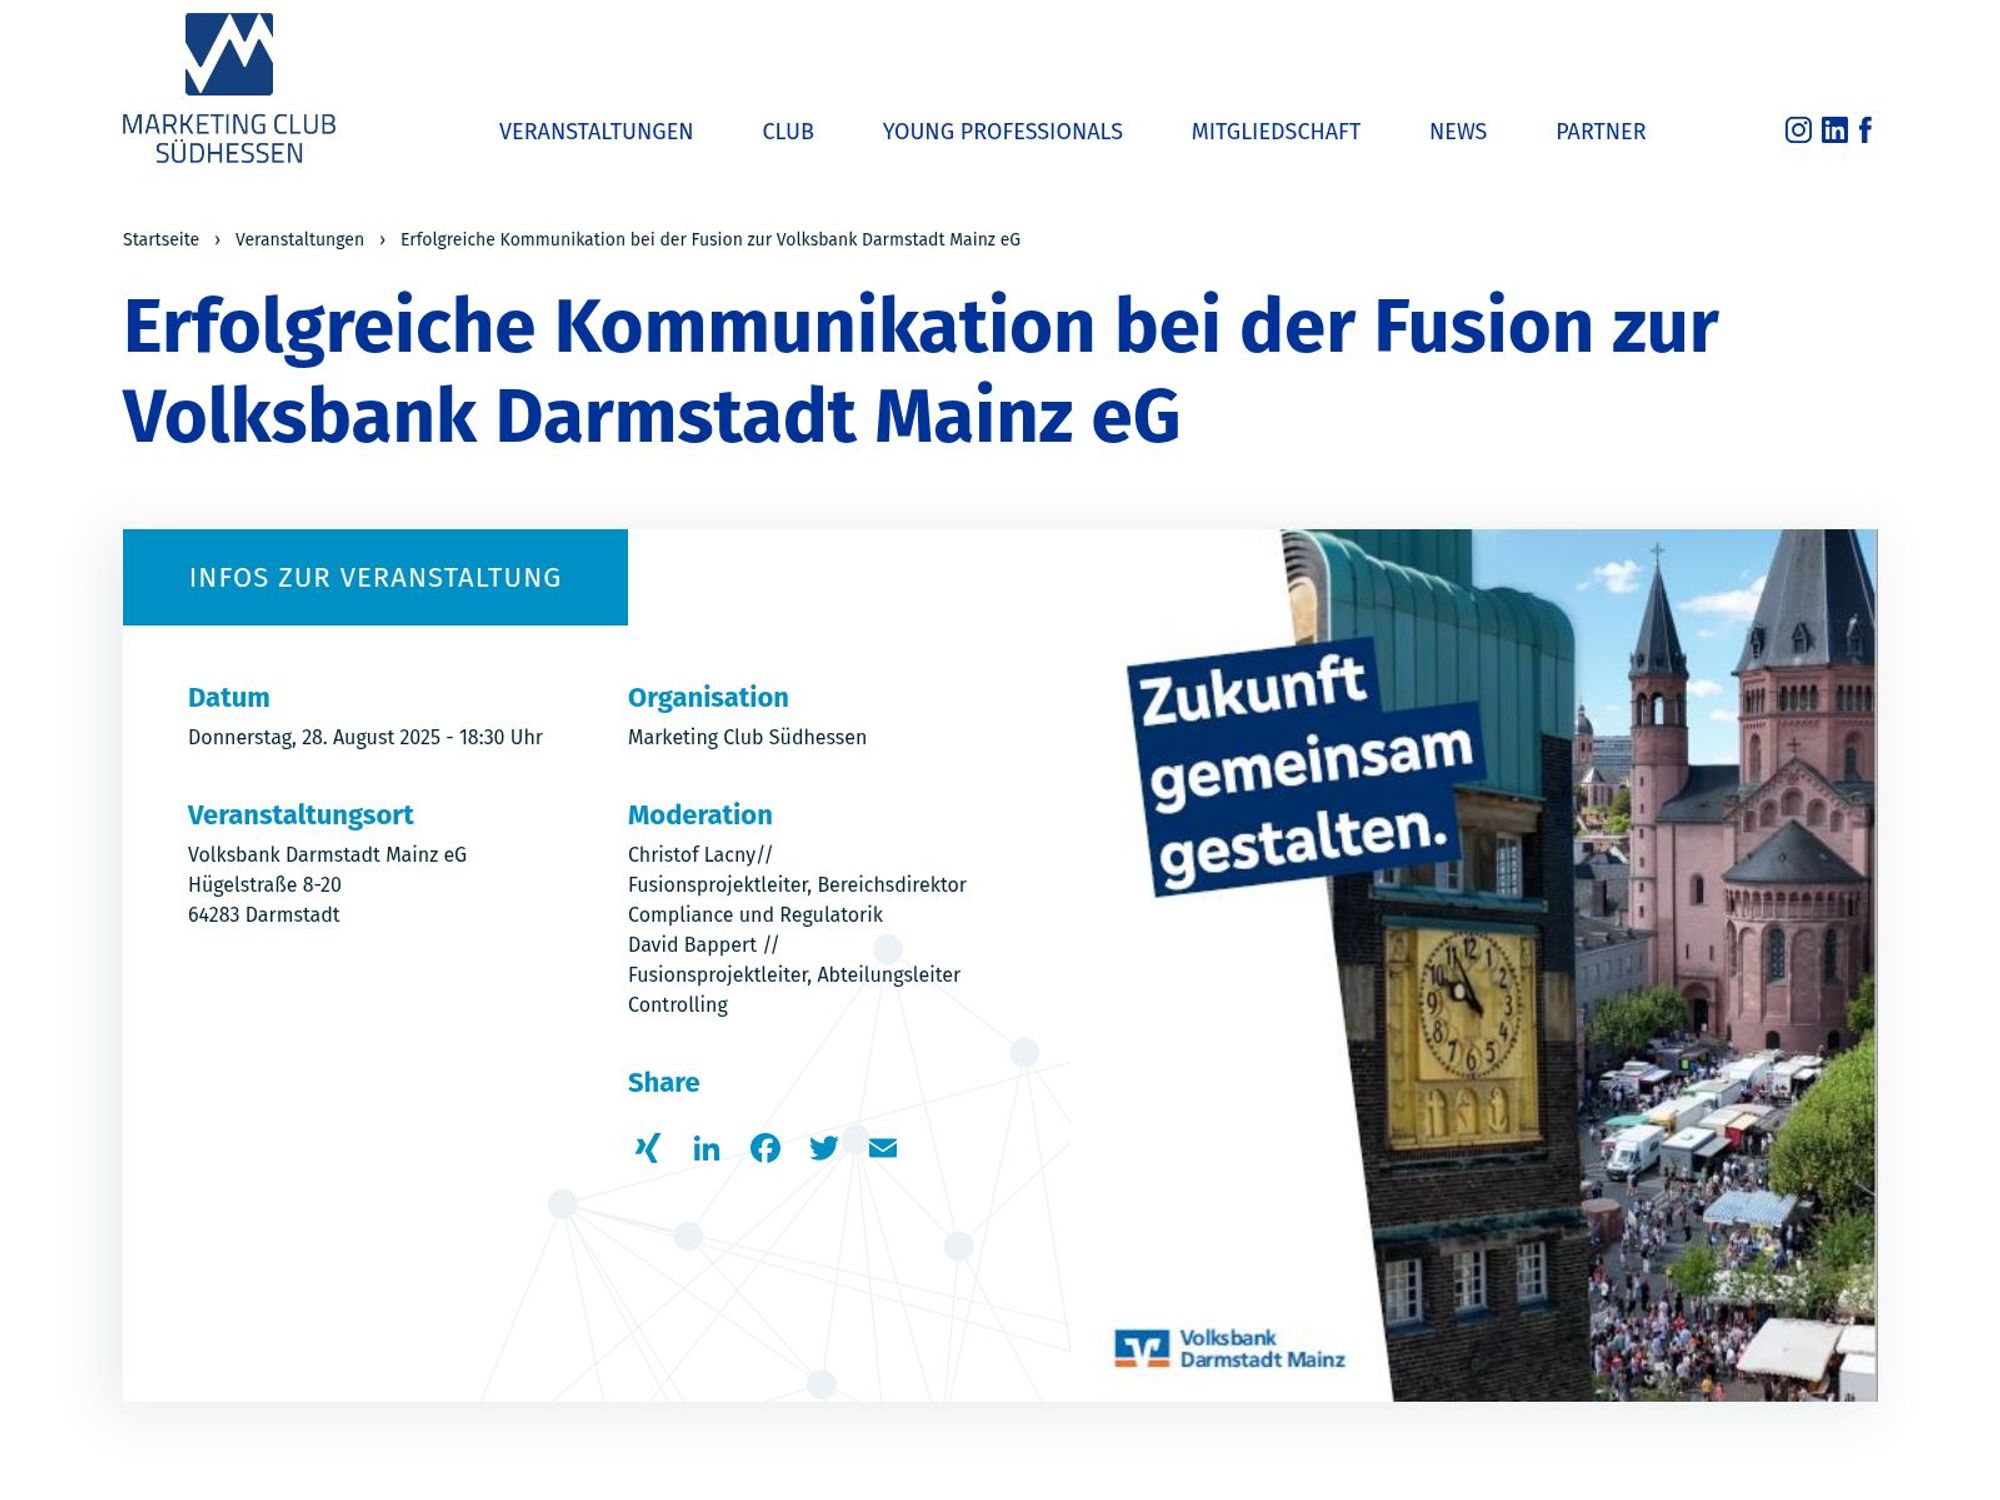Click the Marketing Club Südhessen logo
The height and width of the screenshot is (1500, 2000).
(229, 89)
